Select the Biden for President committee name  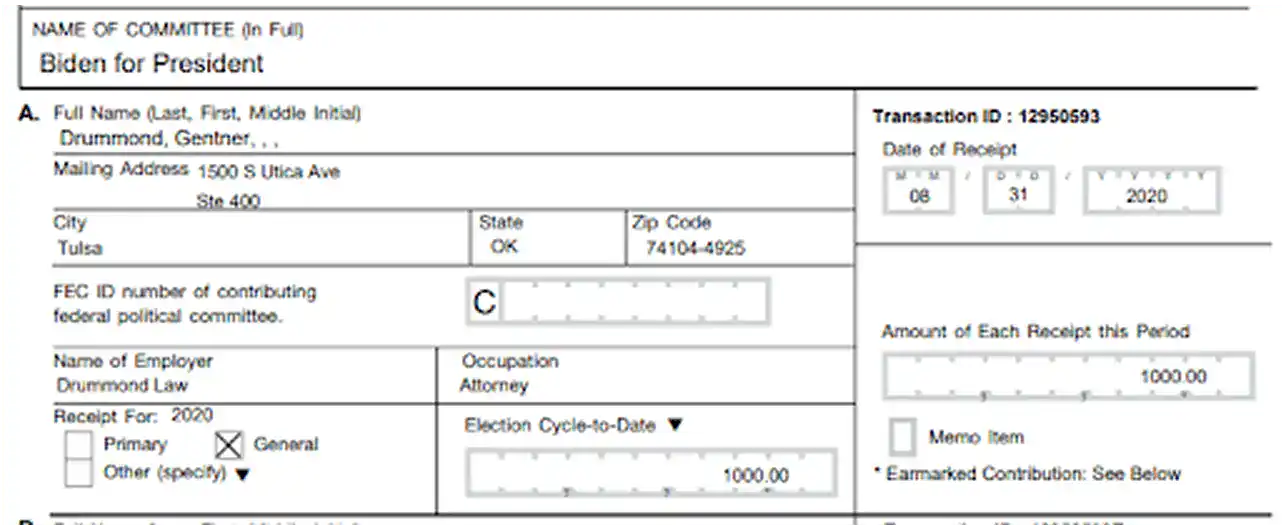click(152, 63)
